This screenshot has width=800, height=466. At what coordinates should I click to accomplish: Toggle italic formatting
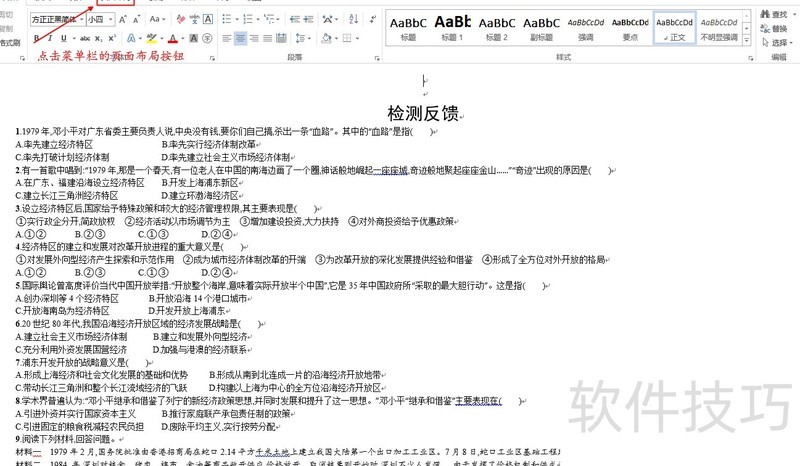point(49,37)
